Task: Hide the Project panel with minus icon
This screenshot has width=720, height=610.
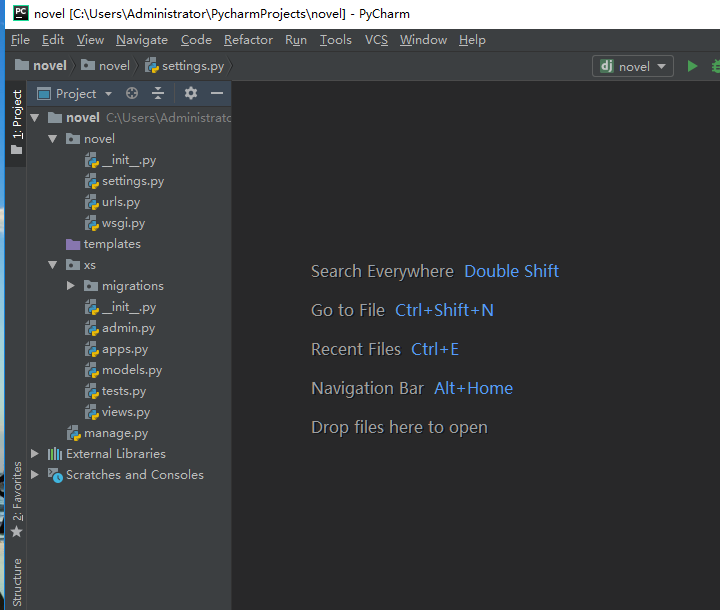Action: tap(216, 93)
